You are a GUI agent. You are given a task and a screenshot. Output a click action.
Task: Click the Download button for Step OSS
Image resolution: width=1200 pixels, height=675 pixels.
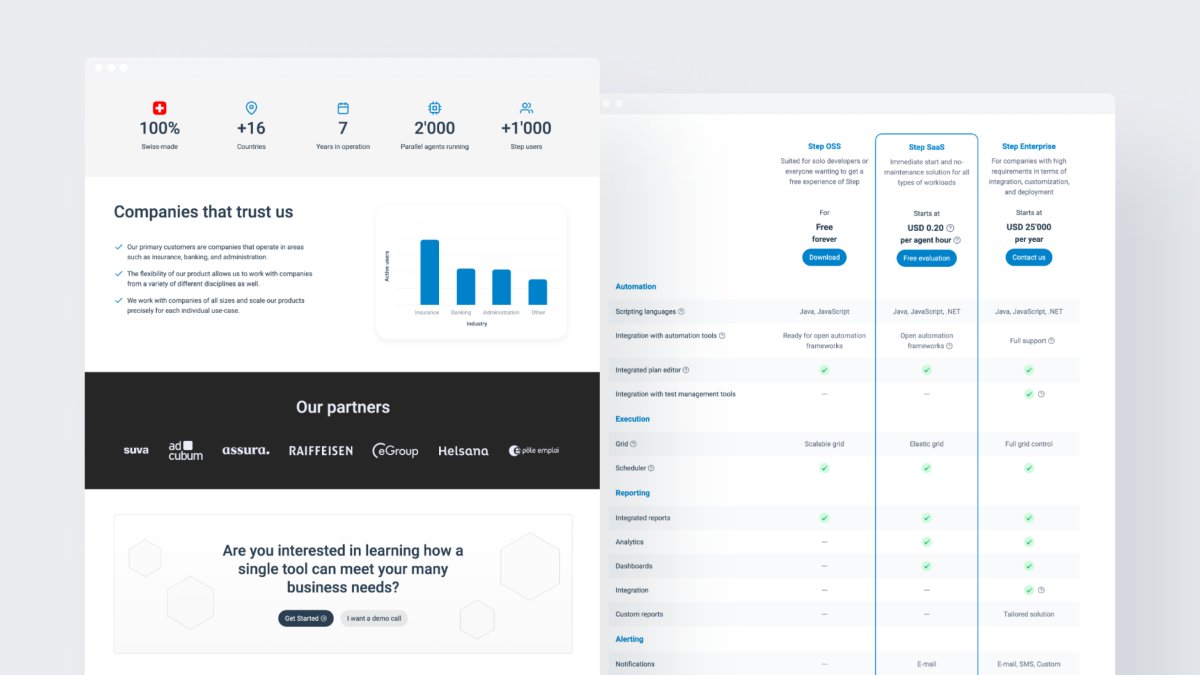[x=824, y=257]
